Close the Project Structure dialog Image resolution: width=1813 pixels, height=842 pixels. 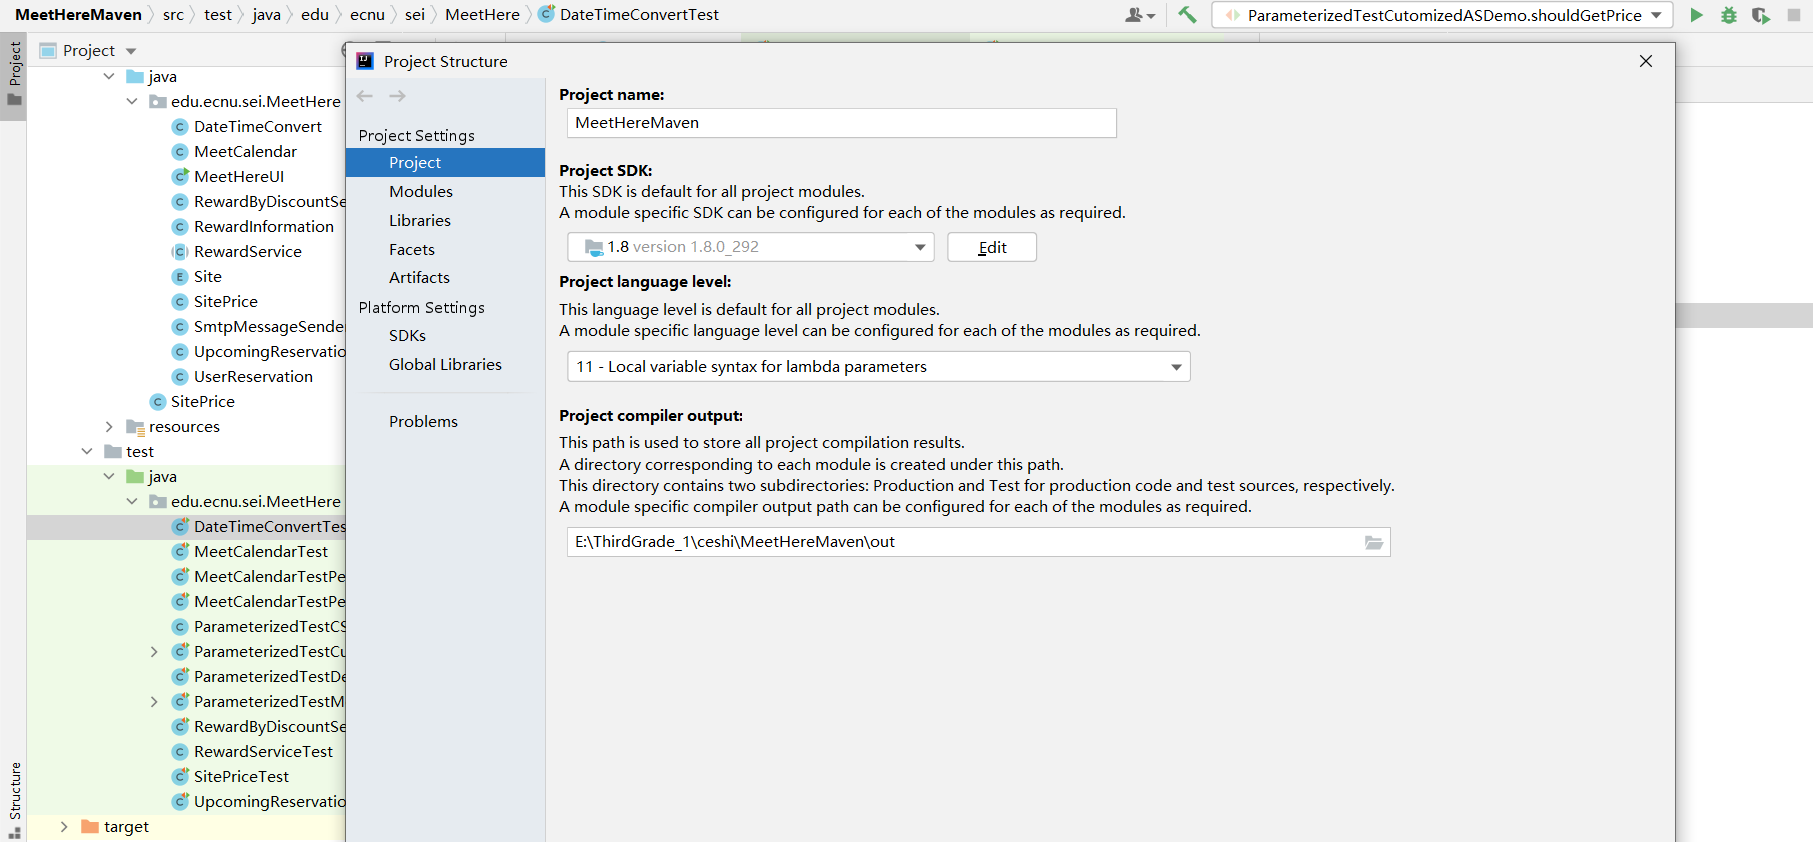coord(1646,61)
